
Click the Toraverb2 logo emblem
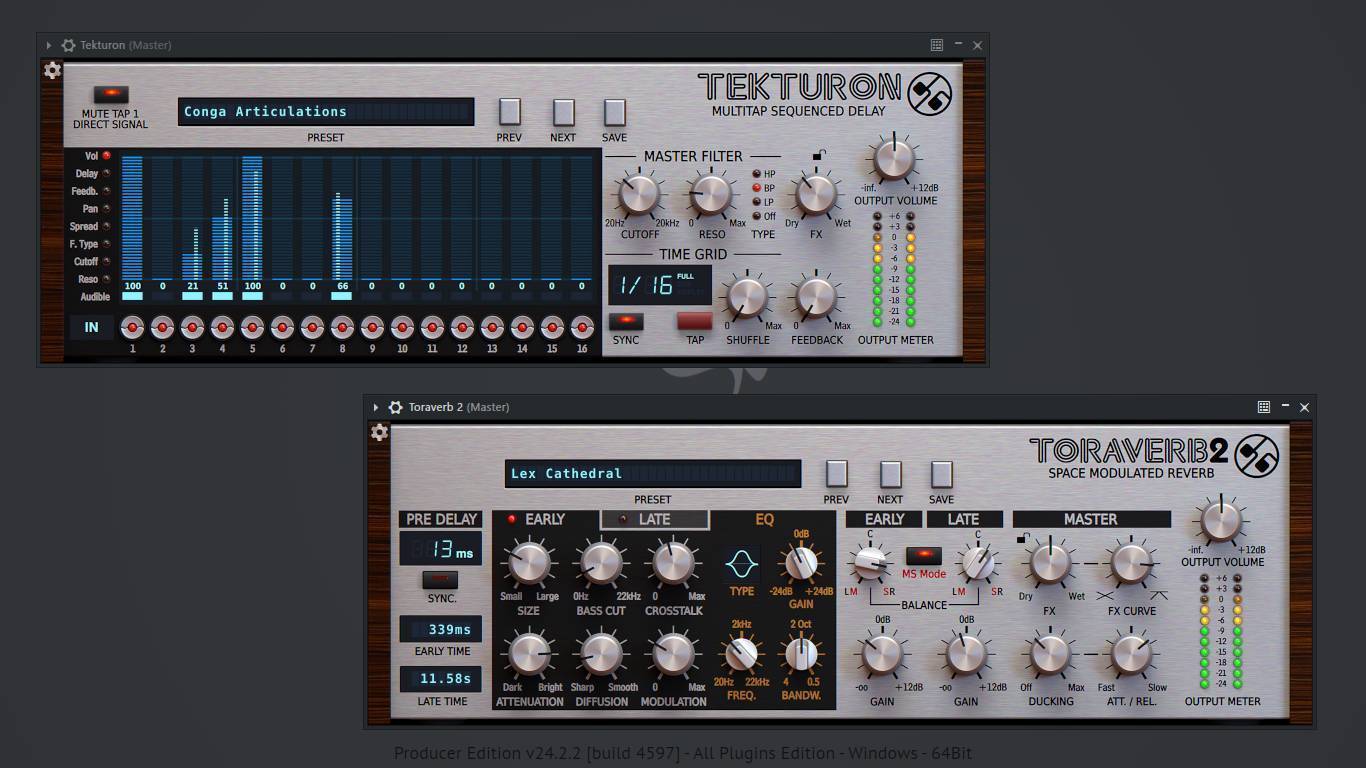point(1257,456)
